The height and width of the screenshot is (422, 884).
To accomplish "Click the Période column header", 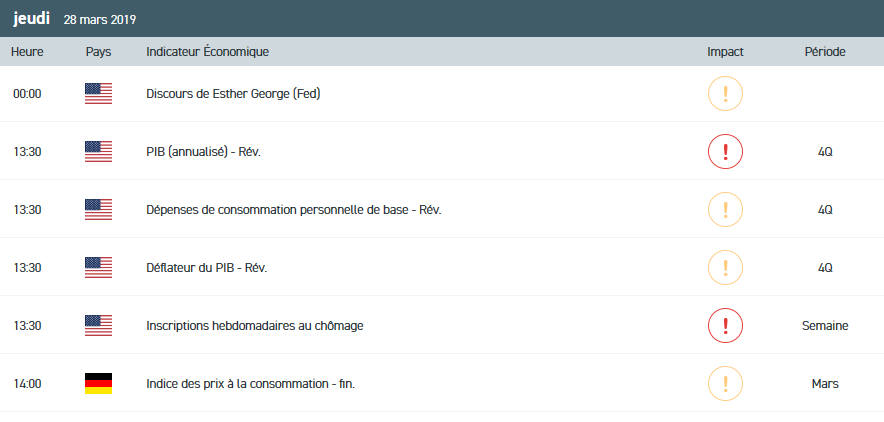I will (825, 51).
